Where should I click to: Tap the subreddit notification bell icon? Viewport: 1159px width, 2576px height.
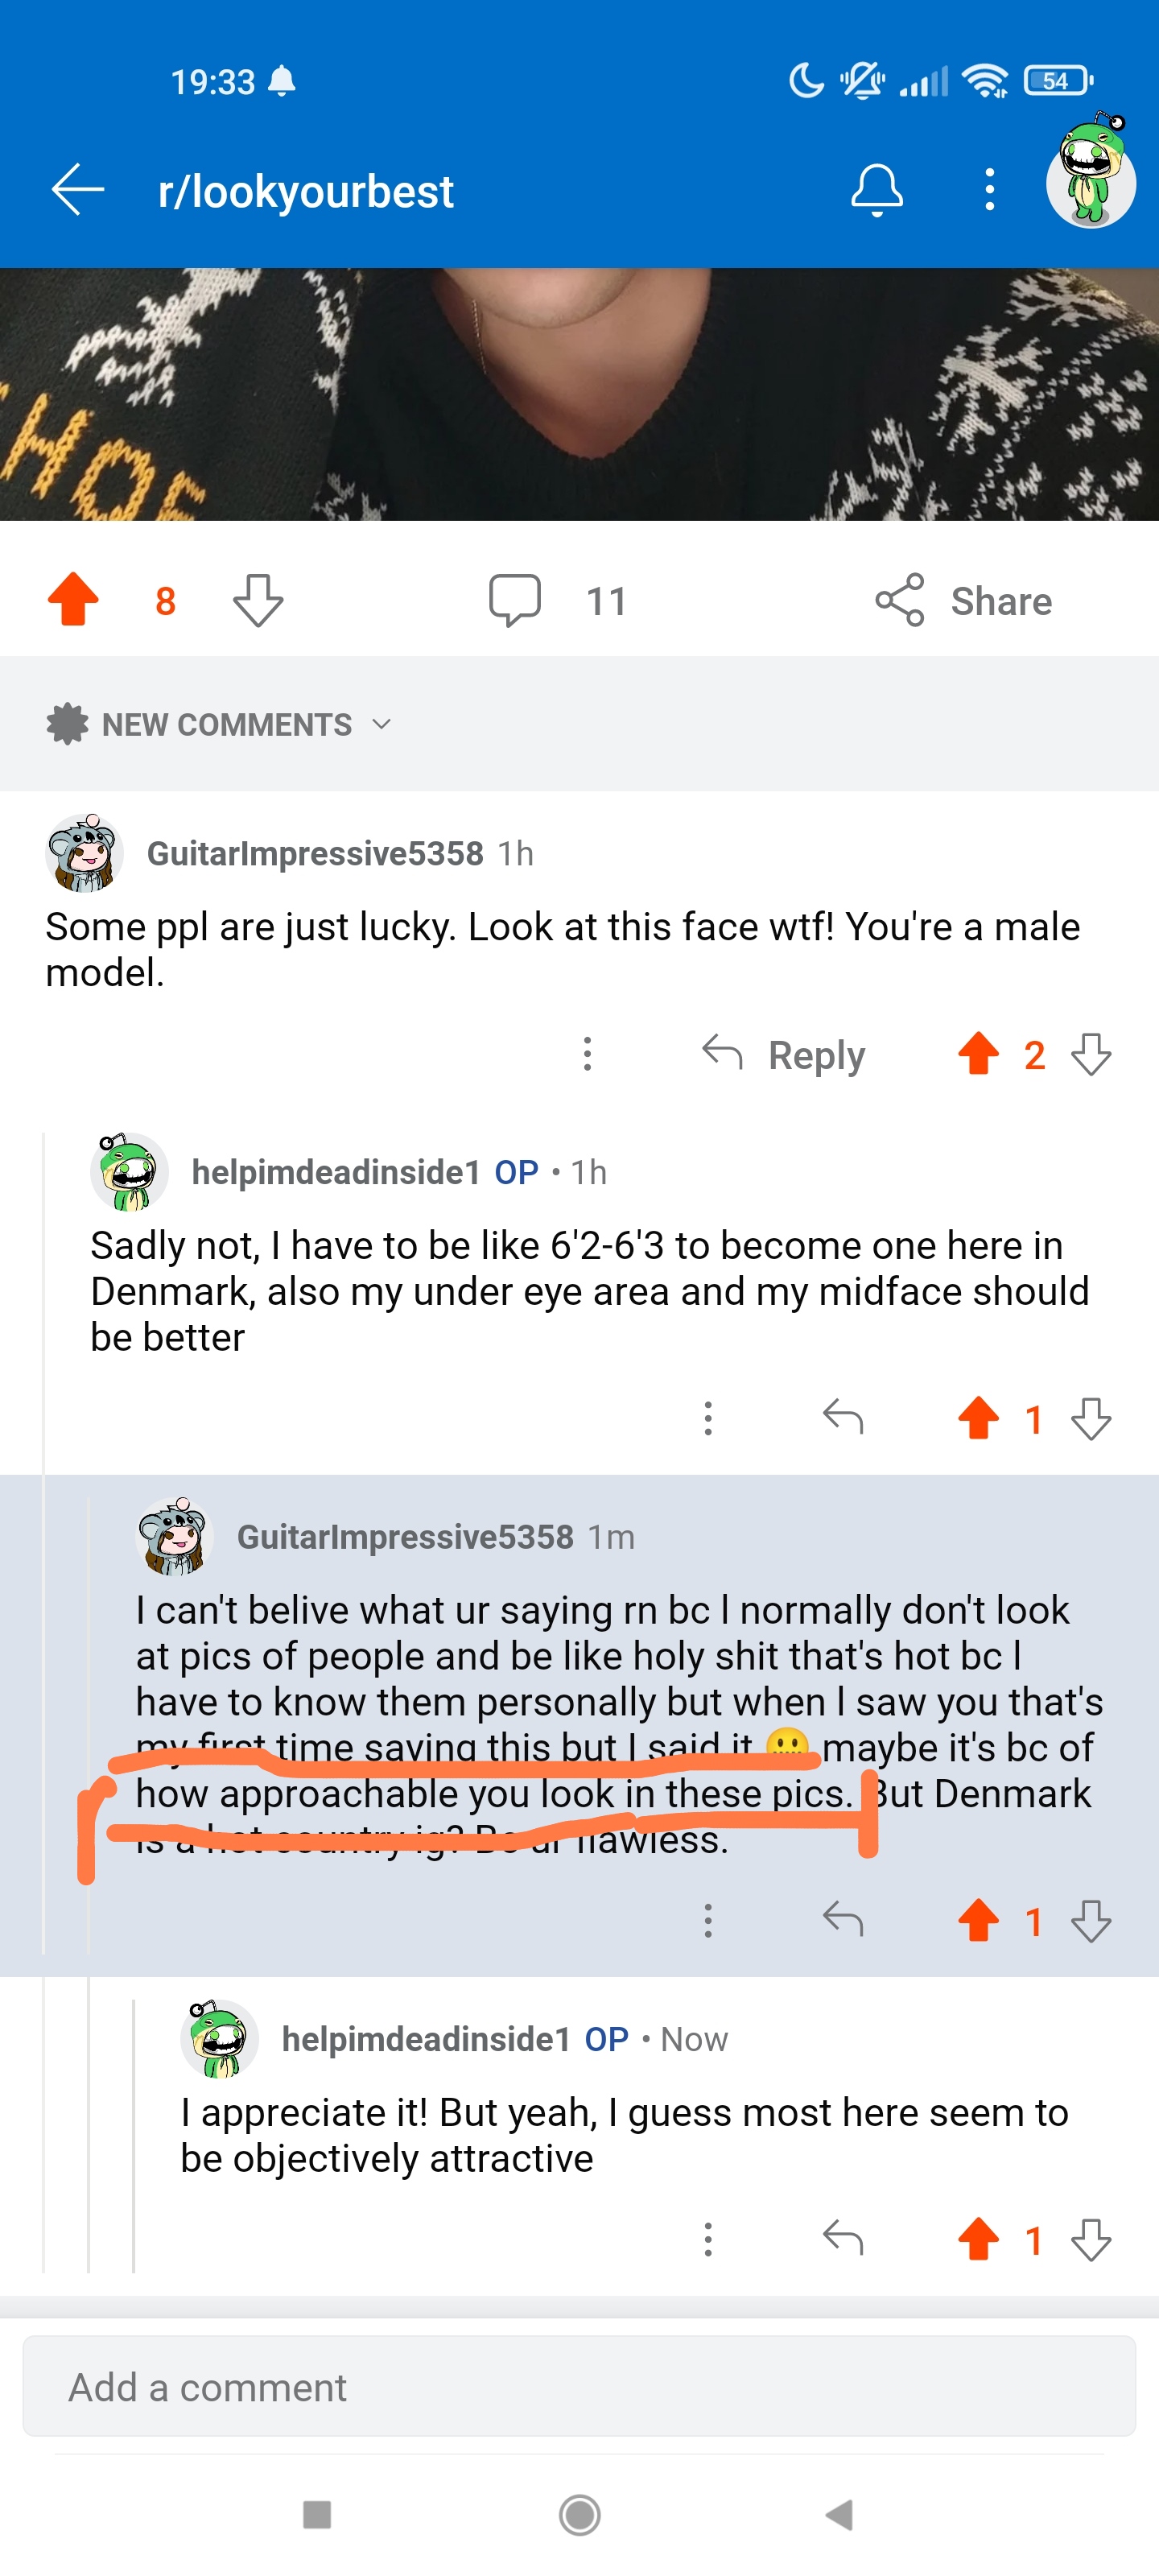[x=876, y=190]
